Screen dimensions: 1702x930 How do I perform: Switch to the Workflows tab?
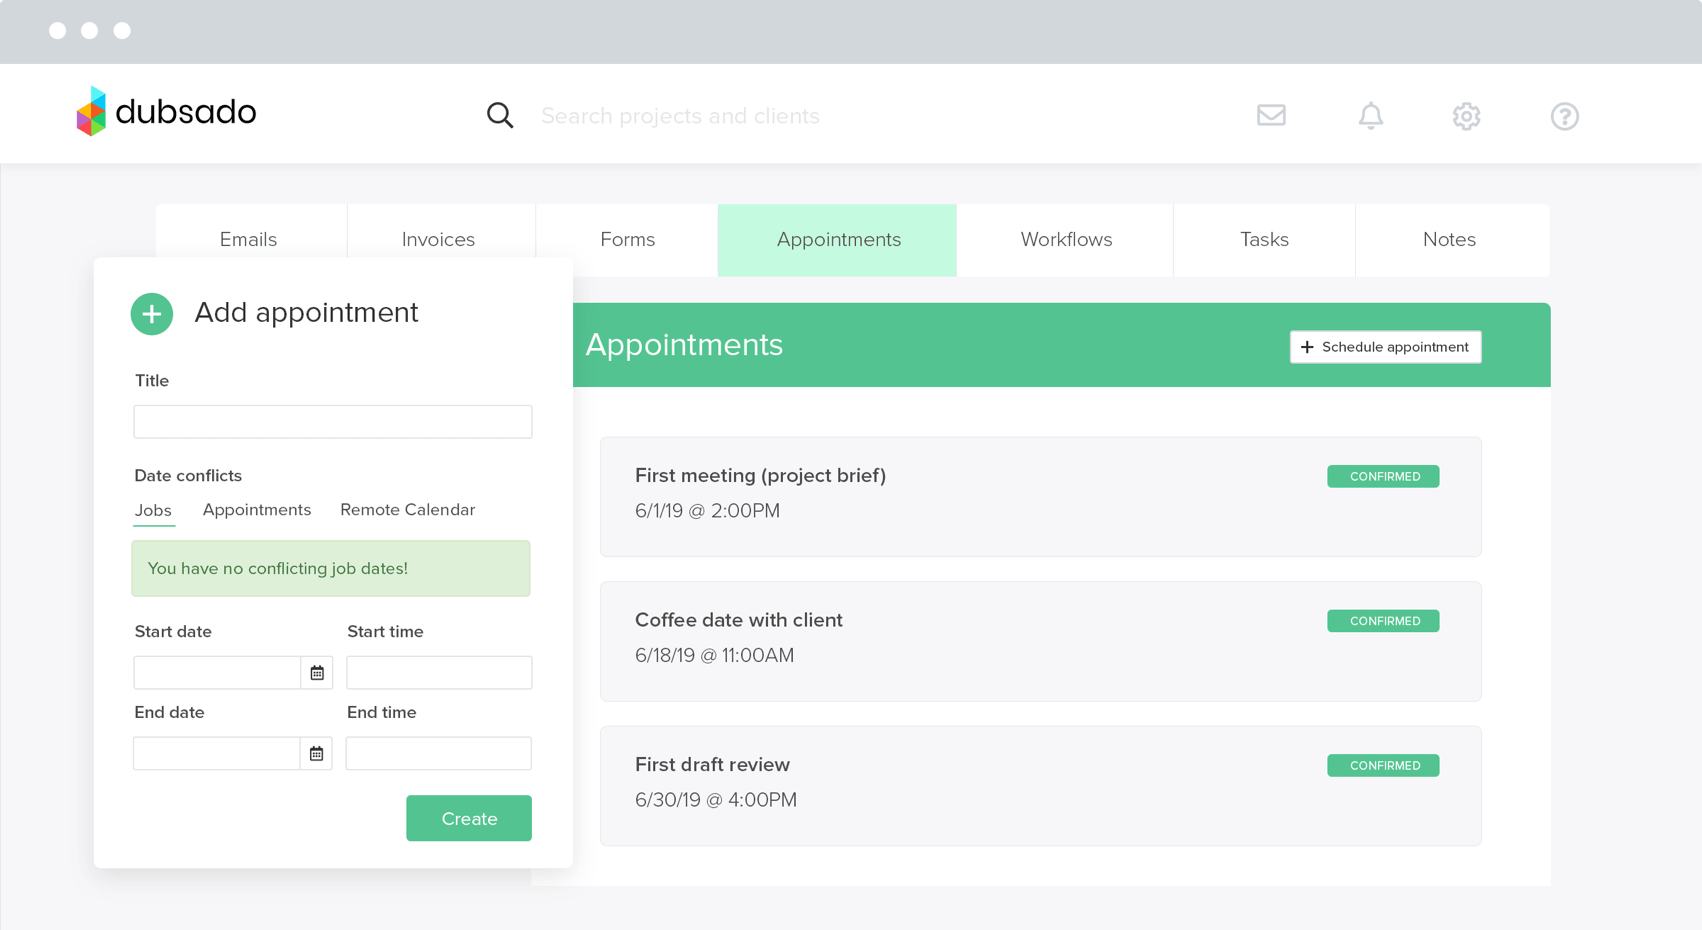click(1066, 240)
